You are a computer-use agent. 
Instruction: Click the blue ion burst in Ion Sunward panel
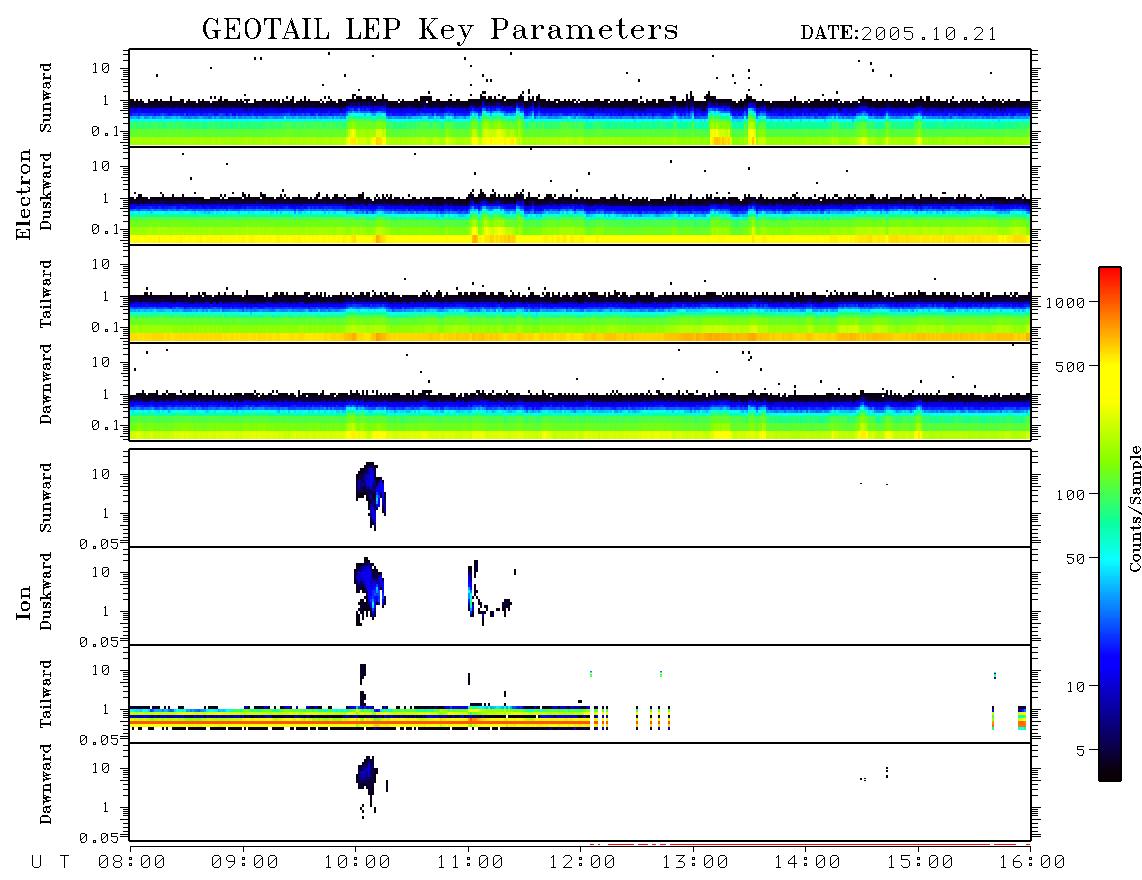point(371,495)
